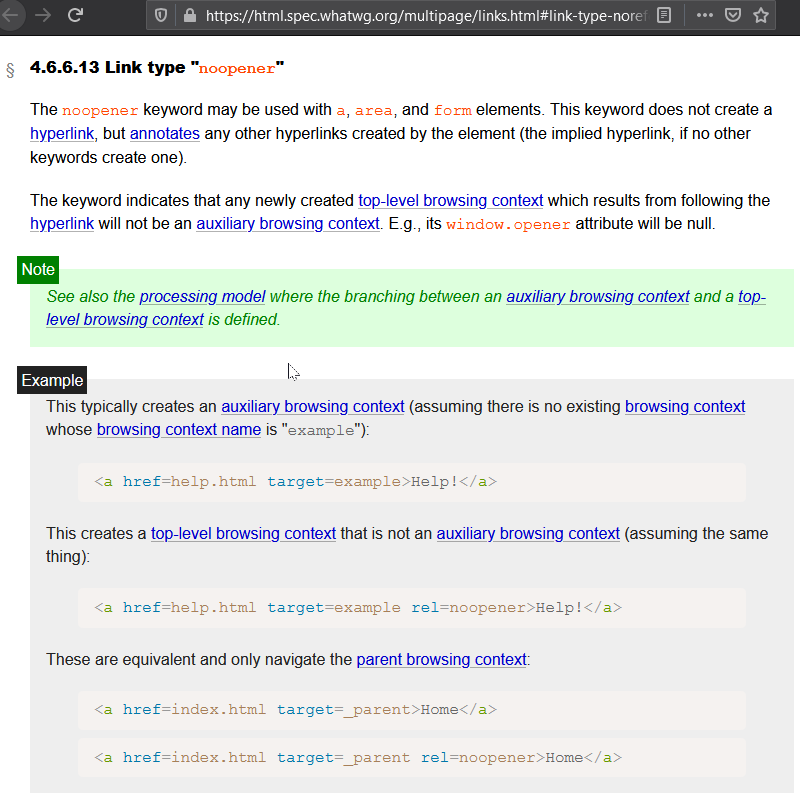Reload the current page
This screenshot has width=800, height=800.
(75, 14)
